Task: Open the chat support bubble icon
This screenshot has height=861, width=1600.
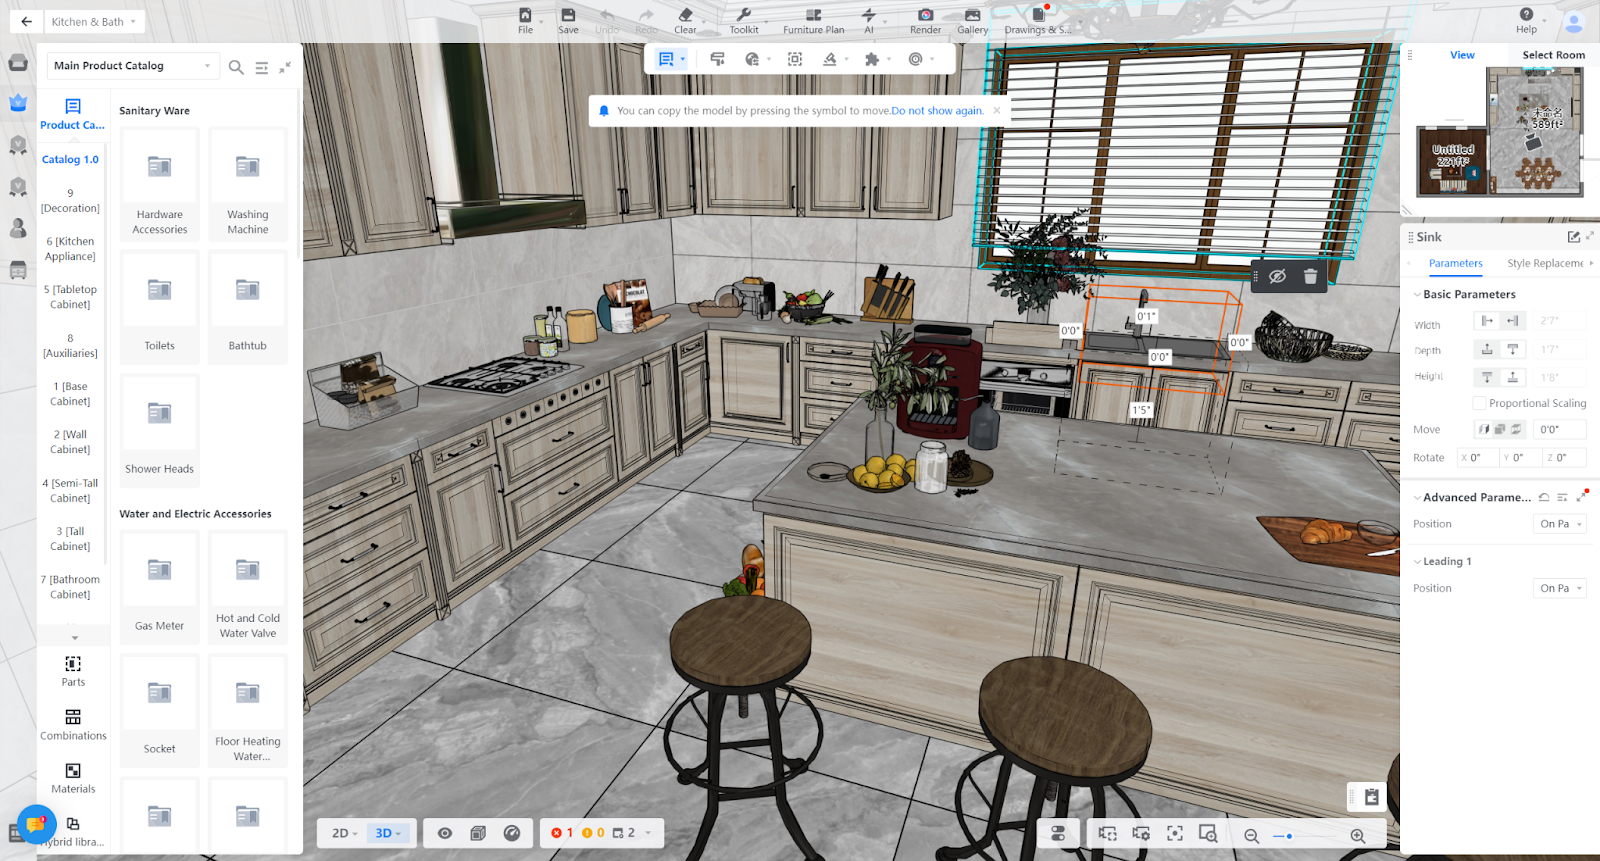Action: pos(36,825)
